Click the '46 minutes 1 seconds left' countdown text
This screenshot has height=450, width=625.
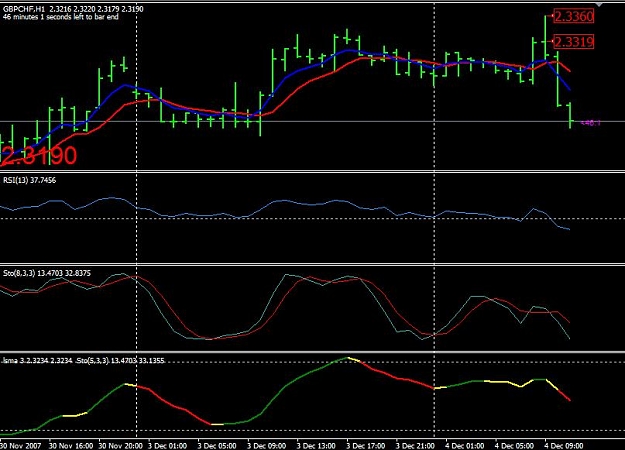click(61, 17)
